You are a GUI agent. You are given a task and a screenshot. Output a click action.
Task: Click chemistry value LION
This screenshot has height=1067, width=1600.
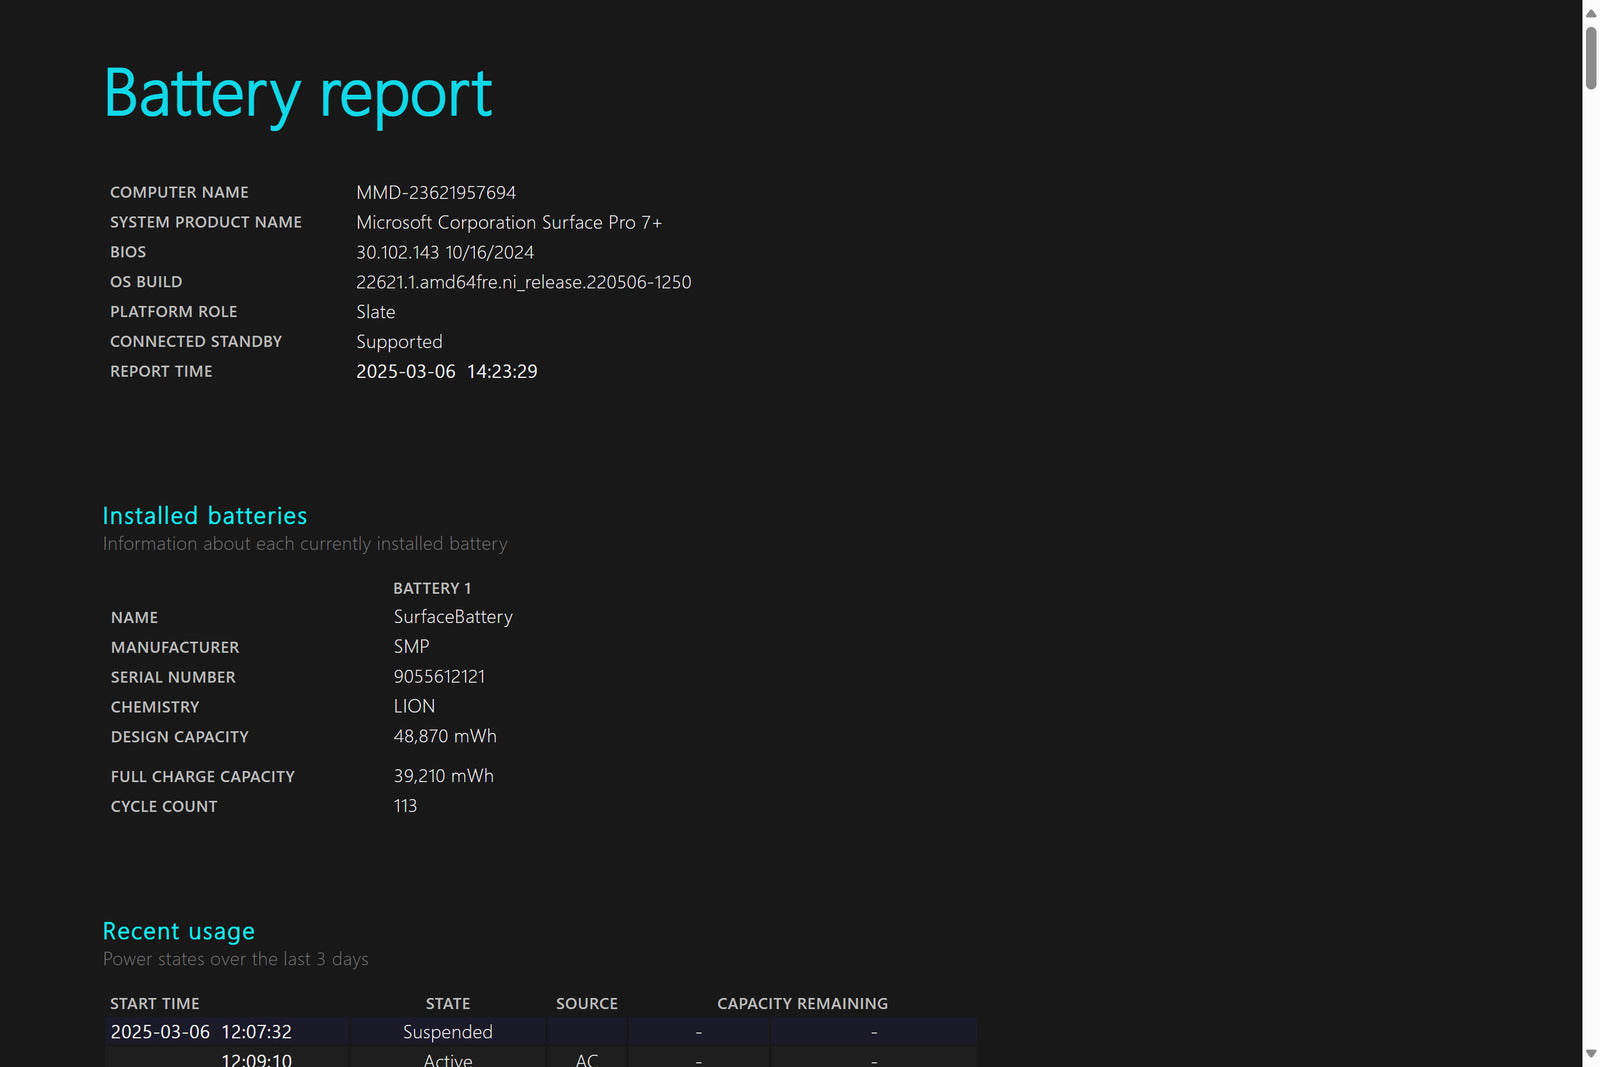414,706
